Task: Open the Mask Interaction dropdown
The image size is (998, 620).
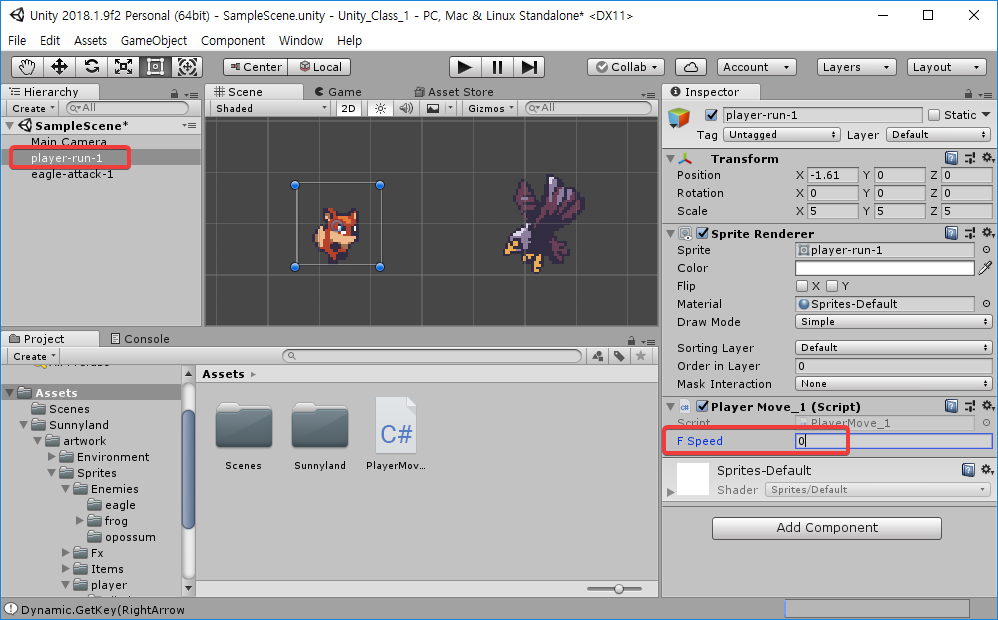Action: (894, 384)
